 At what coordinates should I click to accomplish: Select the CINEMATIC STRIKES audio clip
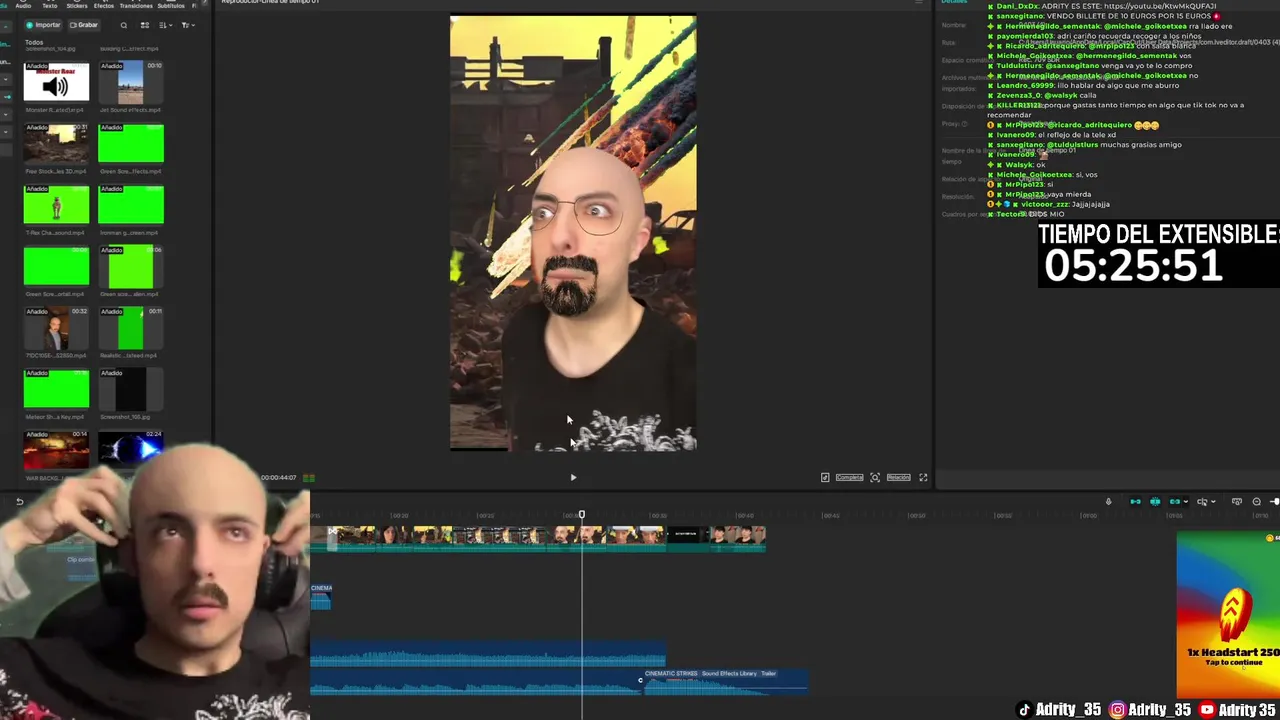[726, 681]
